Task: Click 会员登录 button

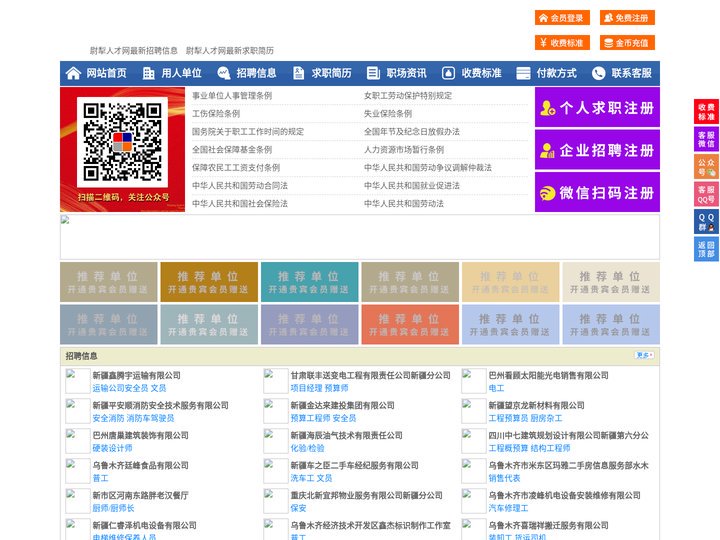Action: 562,18
